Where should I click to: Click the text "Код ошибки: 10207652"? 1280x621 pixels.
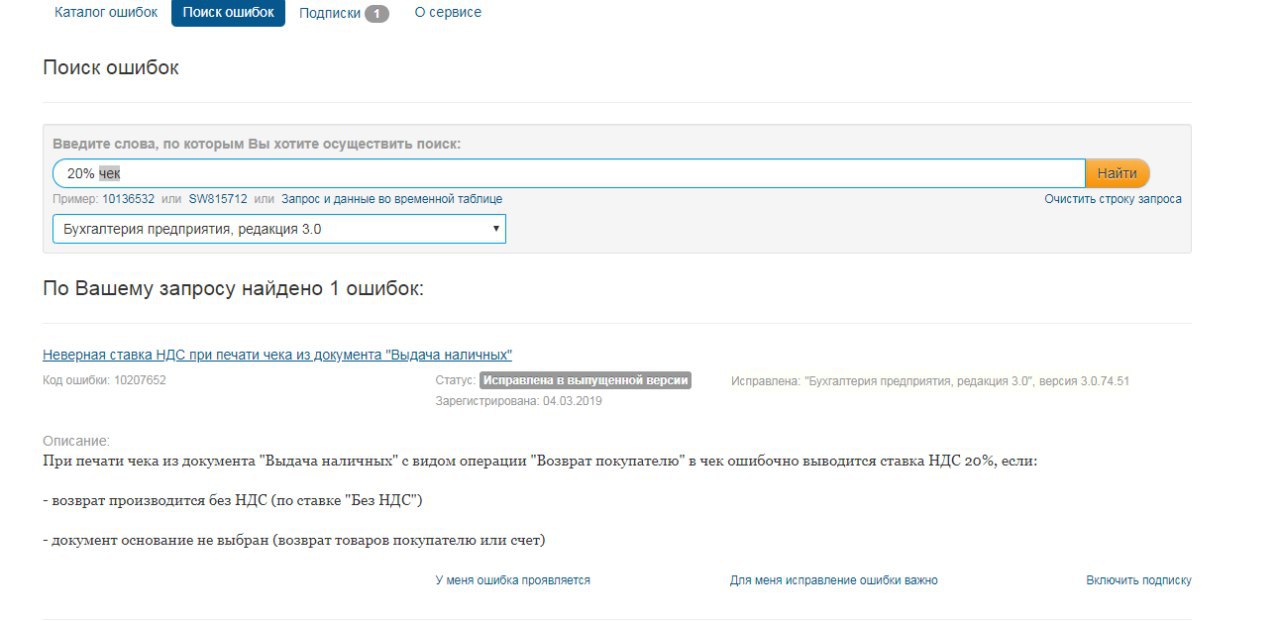pyautogui.click(x=104, y=381)
